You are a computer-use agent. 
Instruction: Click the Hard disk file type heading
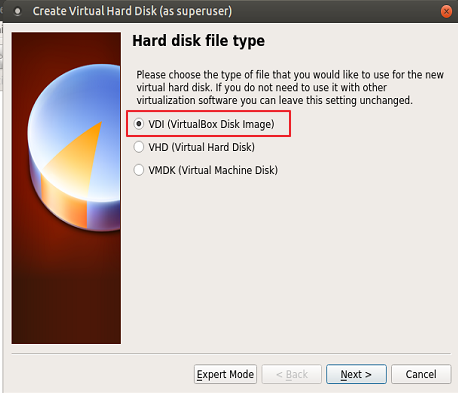tap(199, 41)
